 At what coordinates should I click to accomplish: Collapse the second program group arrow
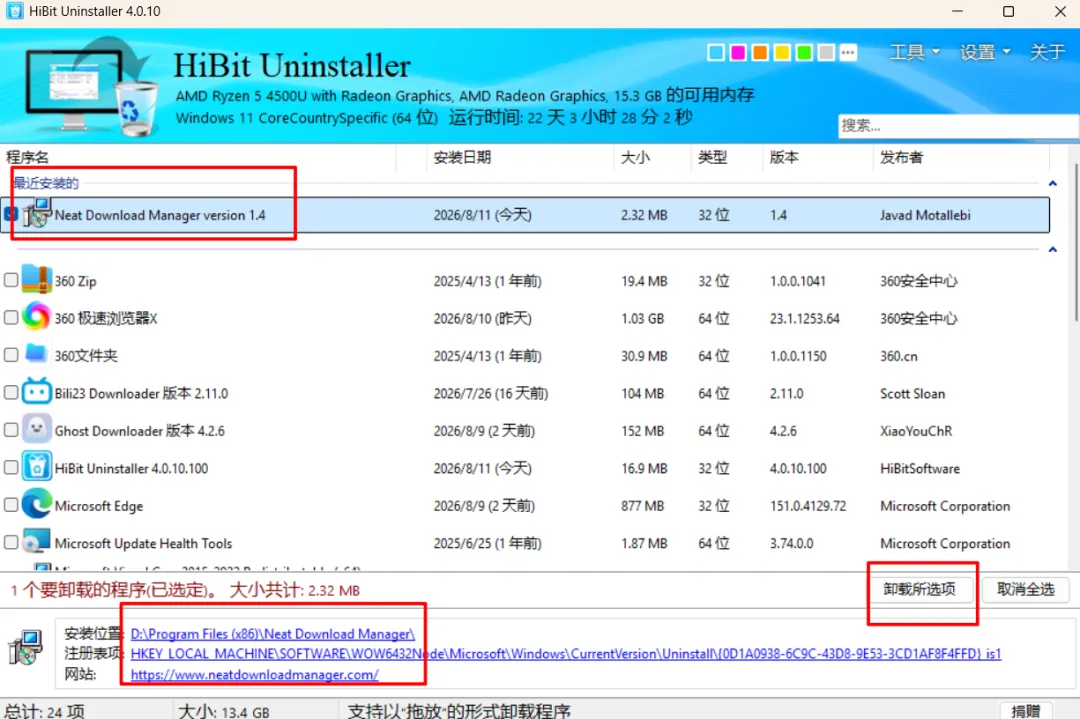(x=1052, y=249)
